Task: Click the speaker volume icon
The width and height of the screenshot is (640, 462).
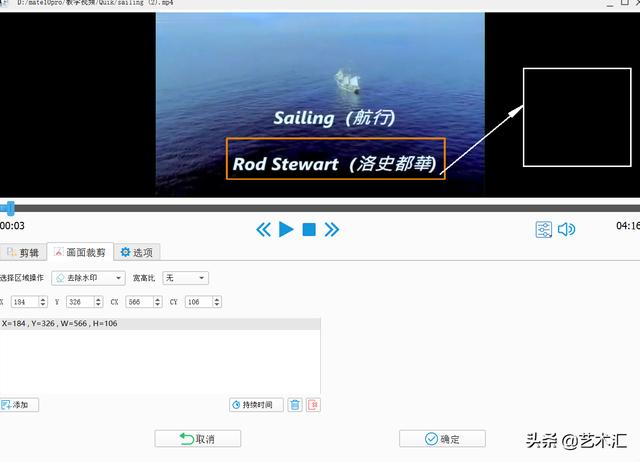Action: [567, 229]
